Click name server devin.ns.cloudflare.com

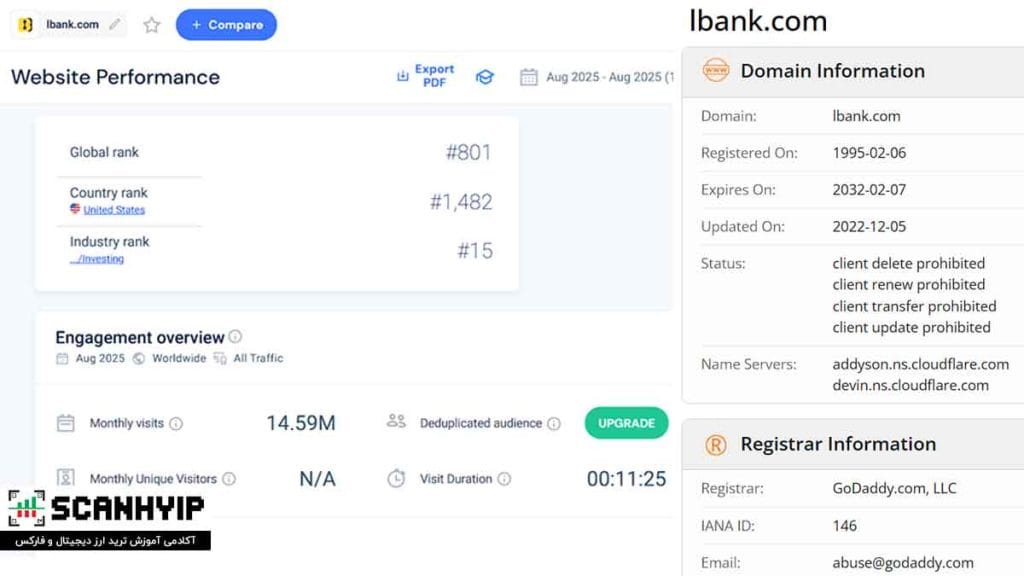tap(910, 385)
